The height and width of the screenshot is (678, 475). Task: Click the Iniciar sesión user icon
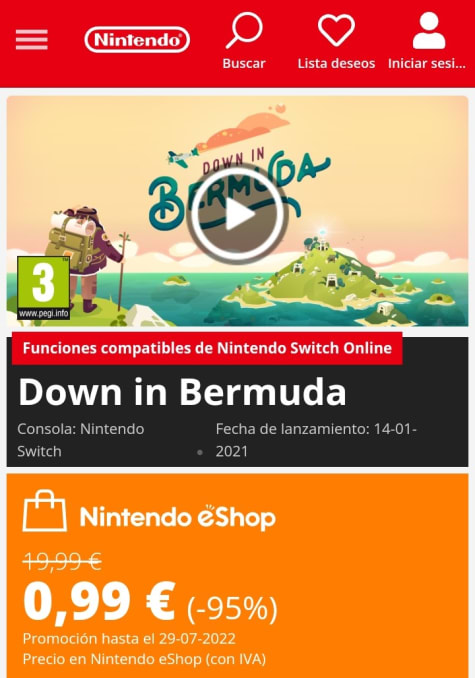[x=429, y=30]
